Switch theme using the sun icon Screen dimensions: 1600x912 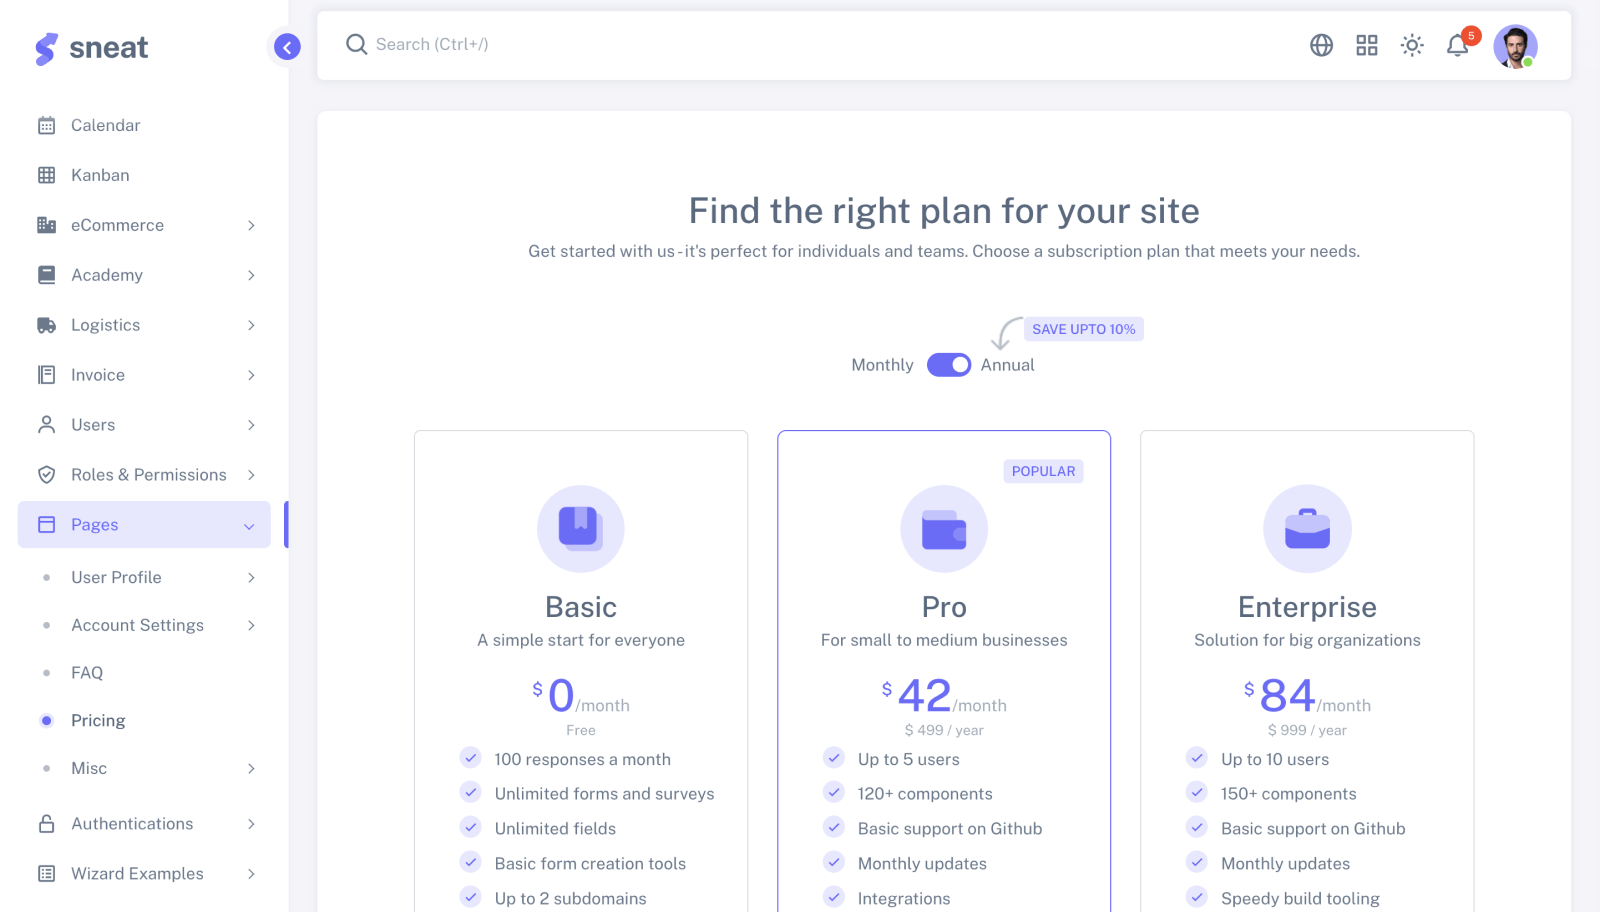click(1412, 45)
